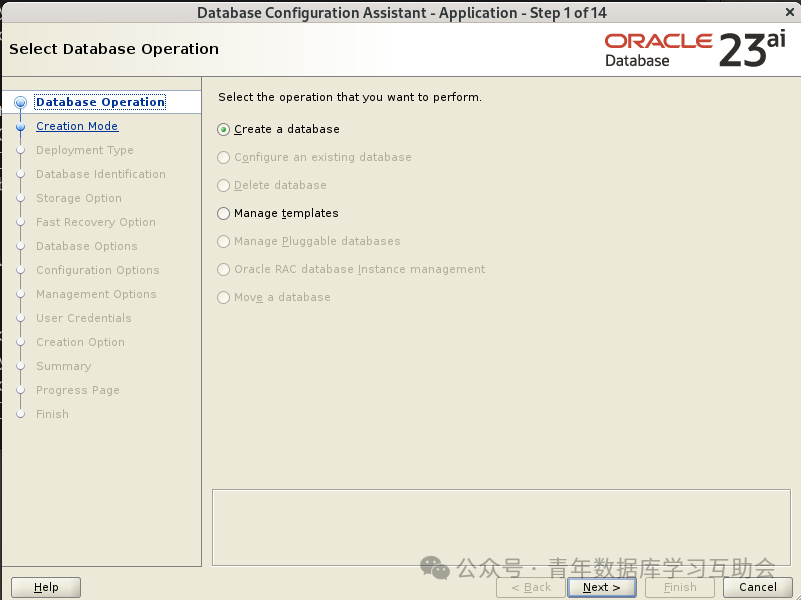Click the Select Database Operation heading
The height and width of the screenshot is (600, 801).
pyautogui.click(x=114, y=49)
